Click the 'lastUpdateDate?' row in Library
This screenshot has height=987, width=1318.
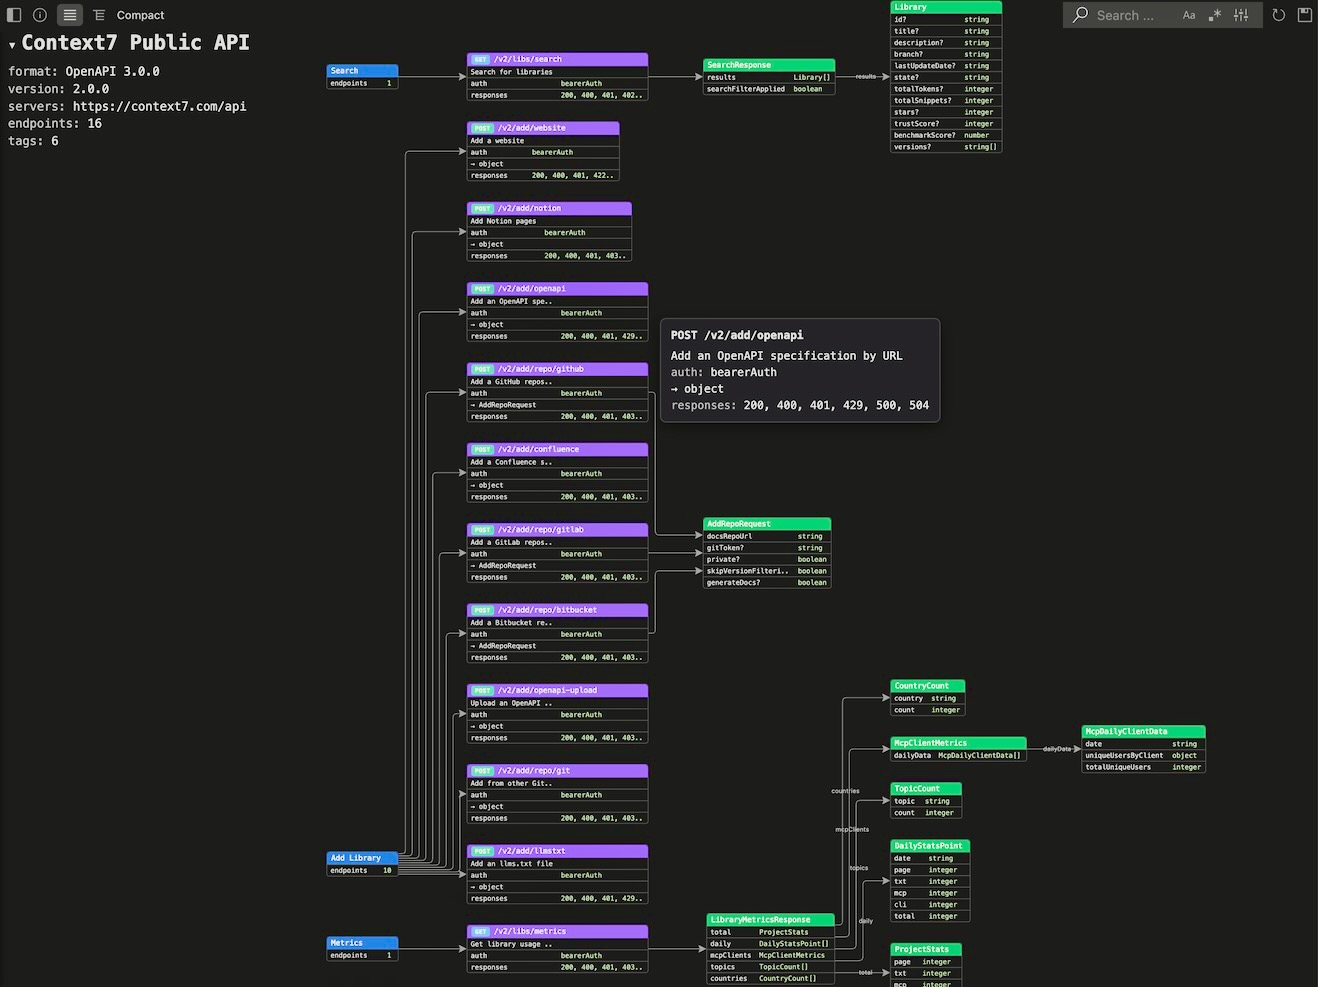click(946, 66)
